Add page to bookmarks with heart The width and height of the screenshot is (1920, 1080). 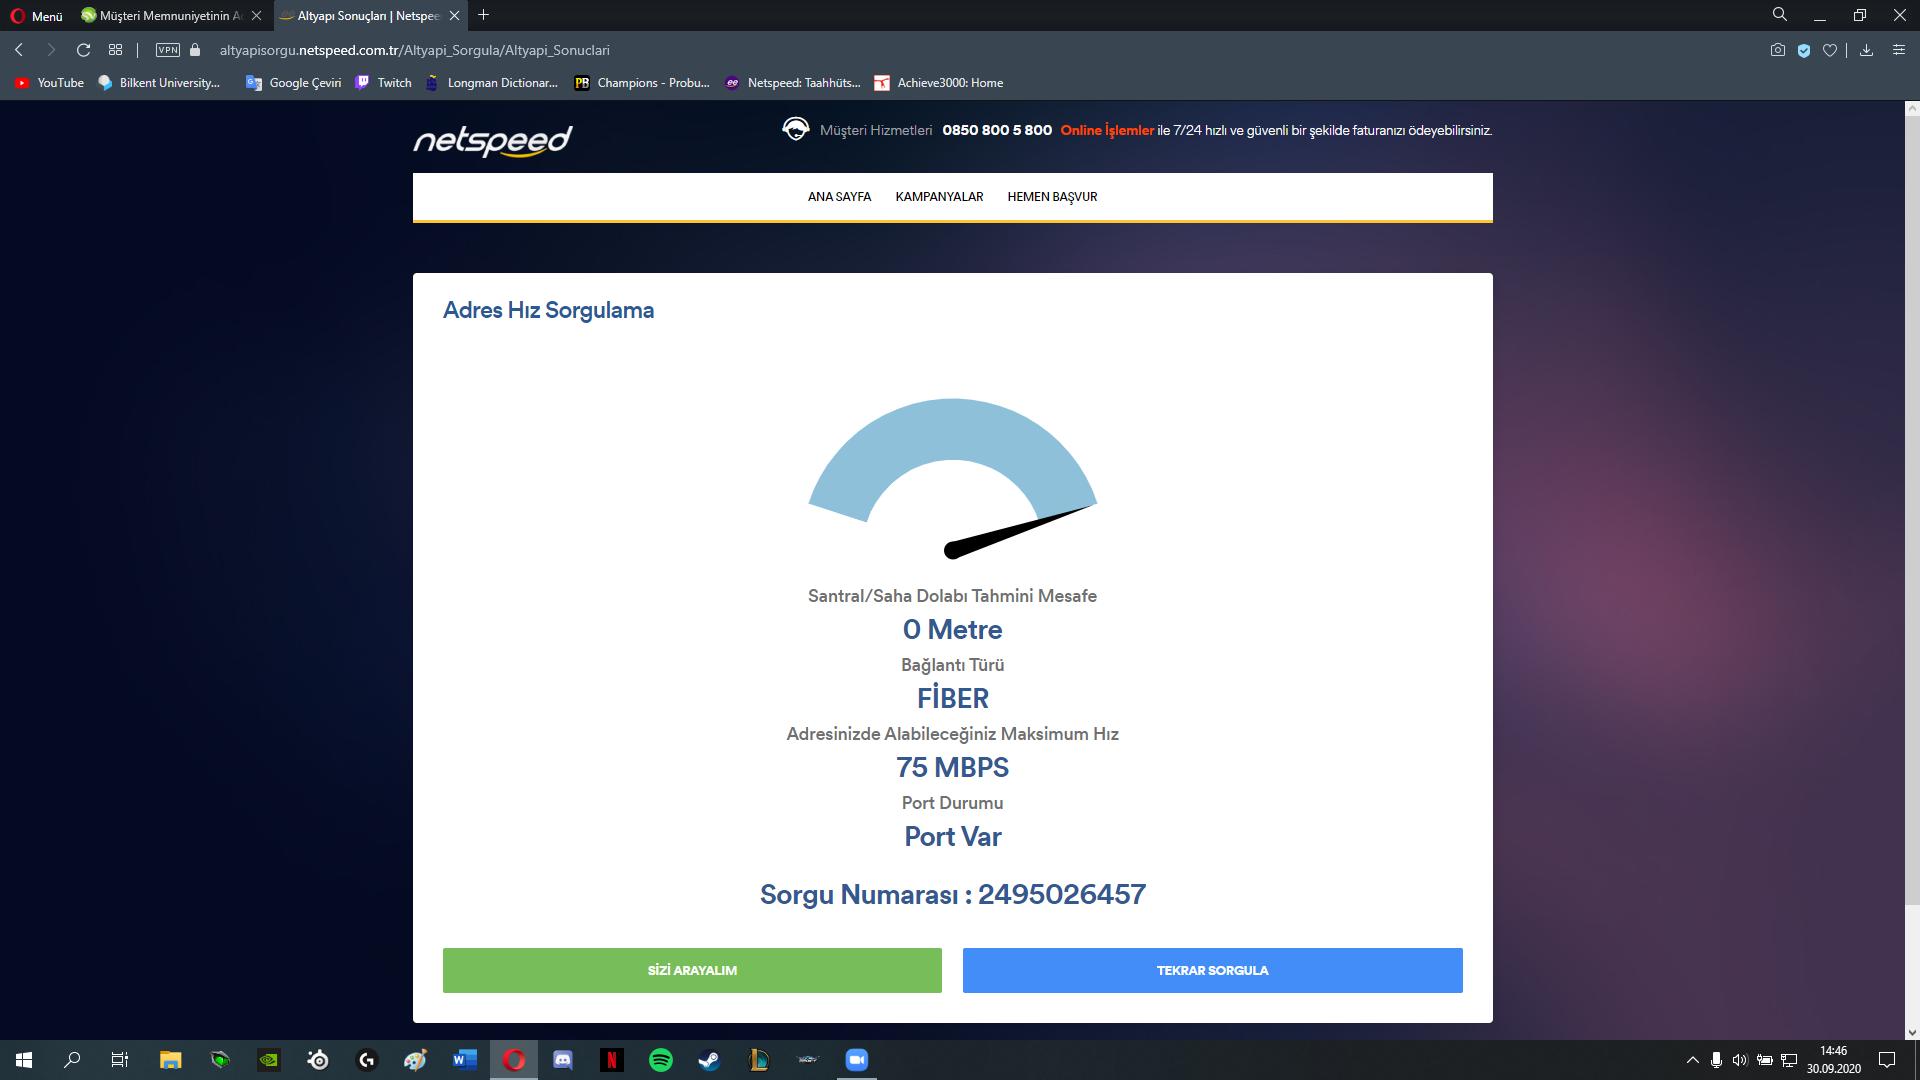(x=1830, y=50)
